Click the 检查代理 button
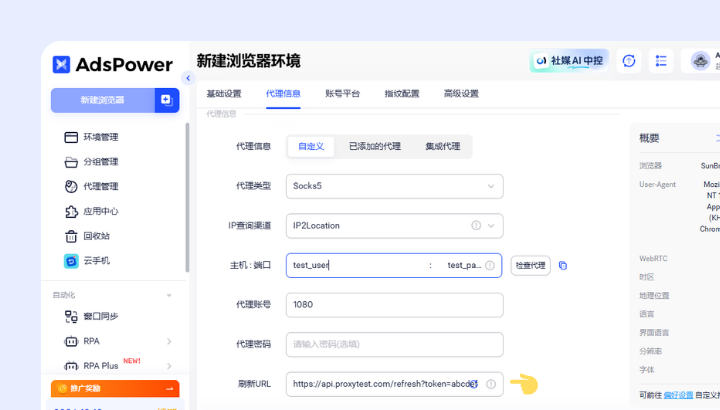The height and width of the screenshot is (410, 720). [x=530, y=265]
